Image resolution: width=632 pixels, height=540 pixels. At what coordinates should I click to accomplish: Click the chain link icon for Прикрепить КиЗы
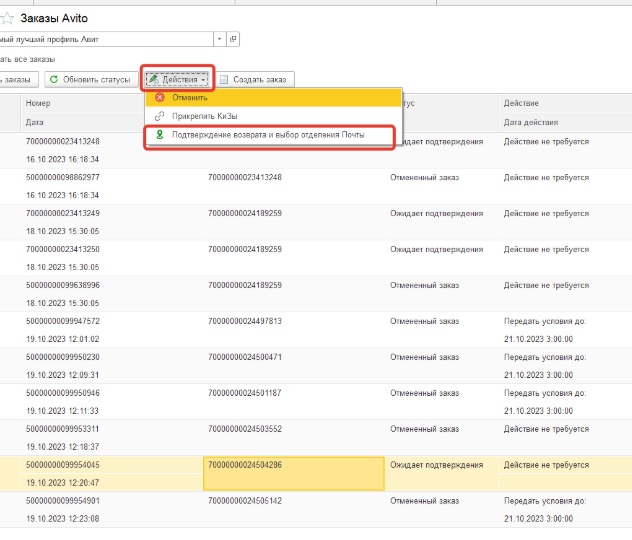pos(158,116)
